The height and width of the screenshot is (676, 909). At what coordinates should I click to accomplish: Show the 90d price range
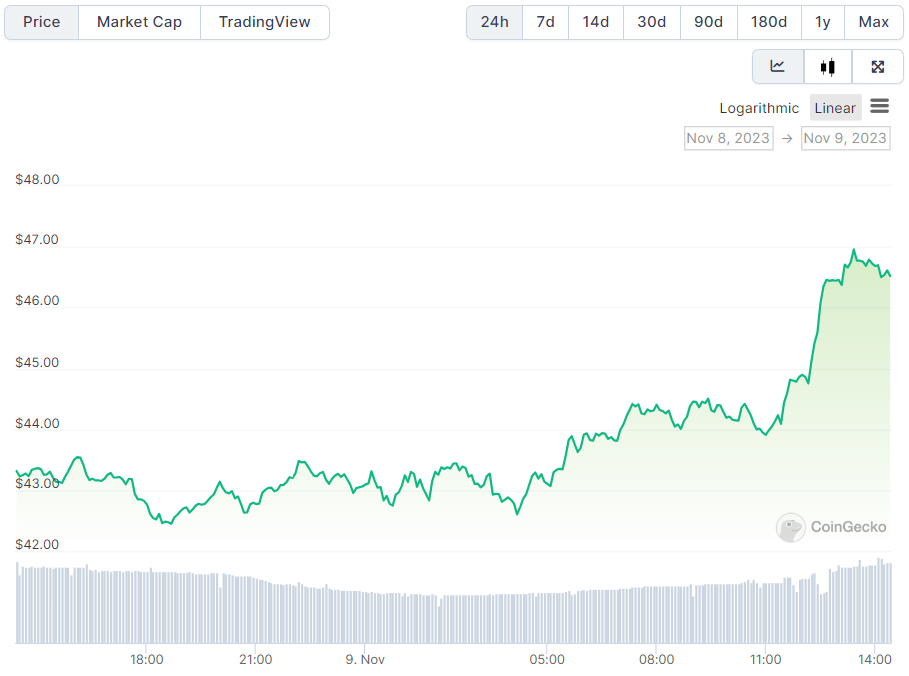[x=708, y=22]
